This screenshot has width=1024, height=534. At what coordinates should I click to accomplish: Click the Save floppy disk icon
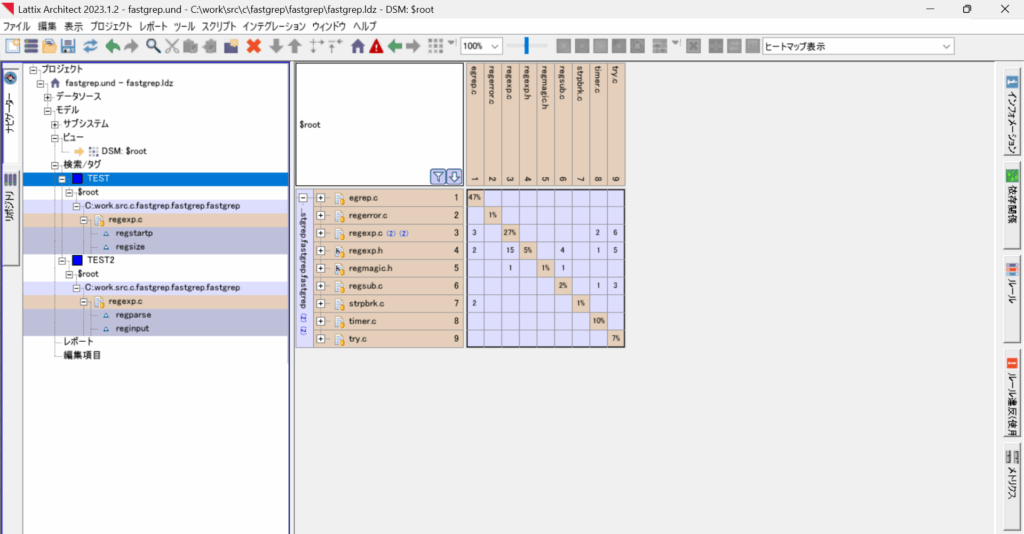pos(69,46)
